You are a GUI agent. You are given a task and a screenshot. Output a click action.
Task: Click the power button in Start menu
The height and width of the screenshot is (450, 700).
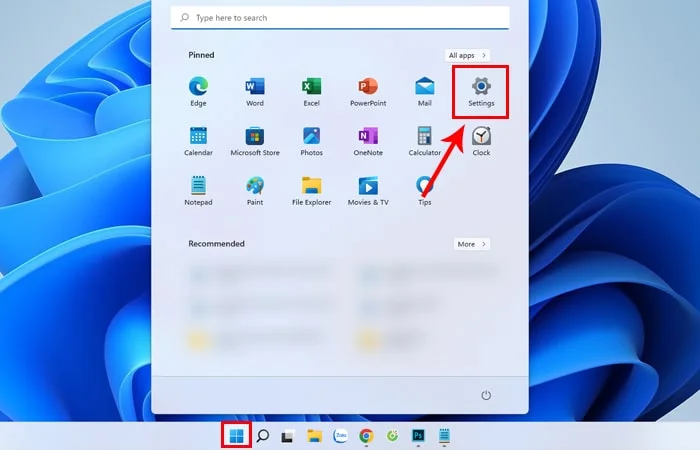486,395
